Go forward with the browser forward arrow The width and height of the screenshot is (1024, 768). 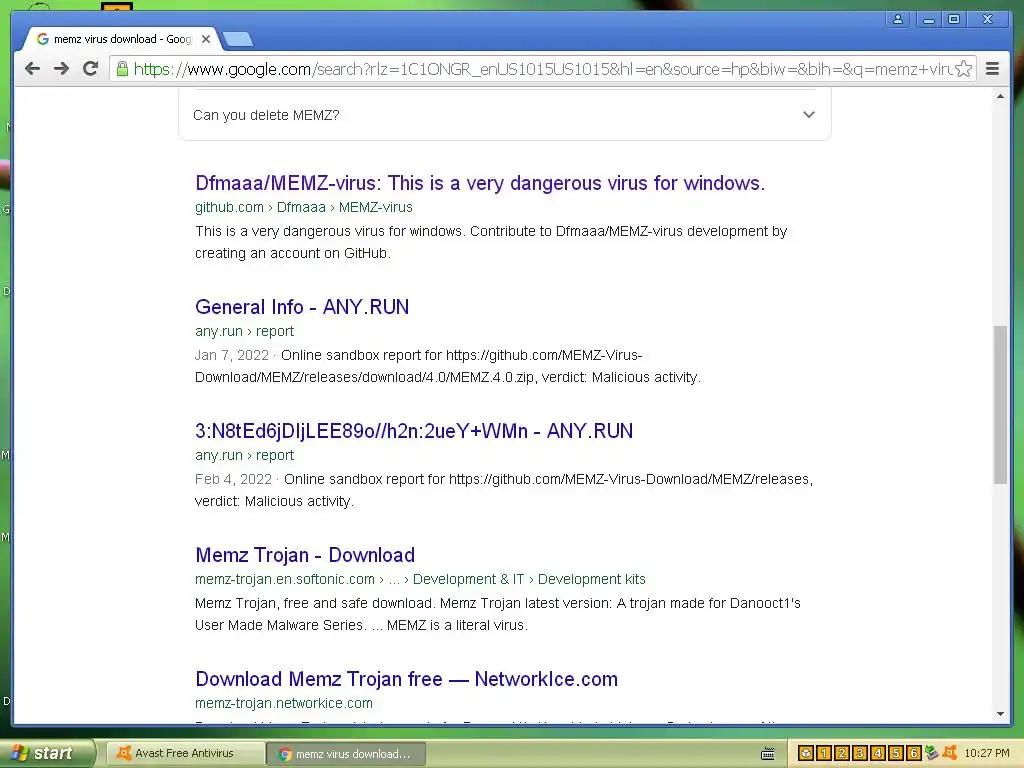61,69
